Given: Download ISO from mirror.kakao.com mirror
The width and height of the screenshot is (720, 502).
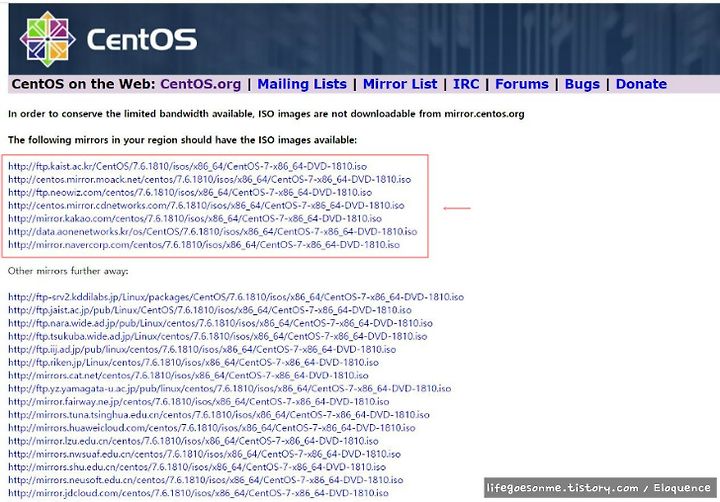Looking at the screenshot, I should pos(195,219).
